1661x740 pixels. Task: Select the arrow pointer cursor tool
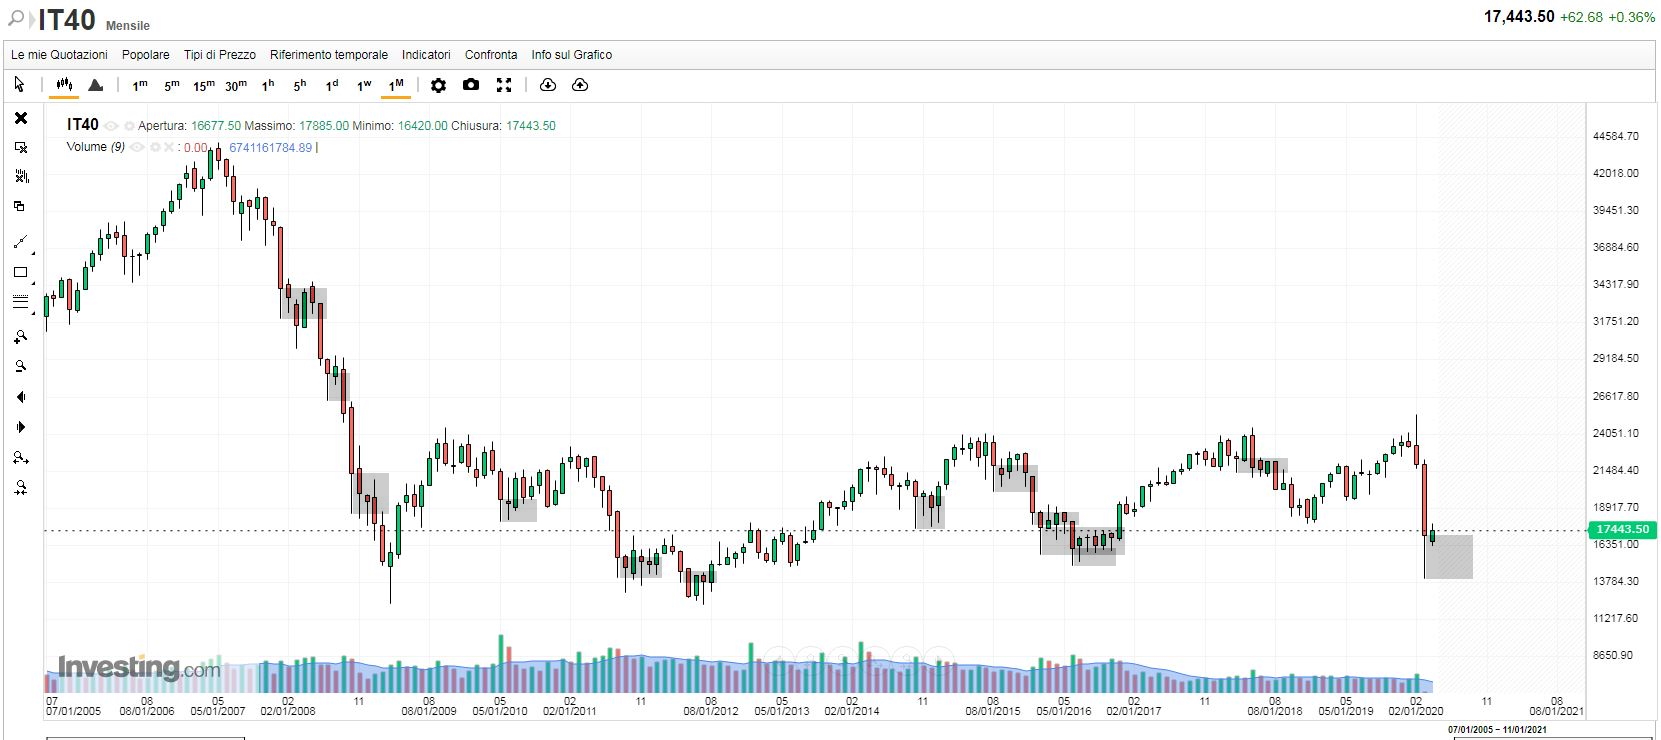[19, 85]
